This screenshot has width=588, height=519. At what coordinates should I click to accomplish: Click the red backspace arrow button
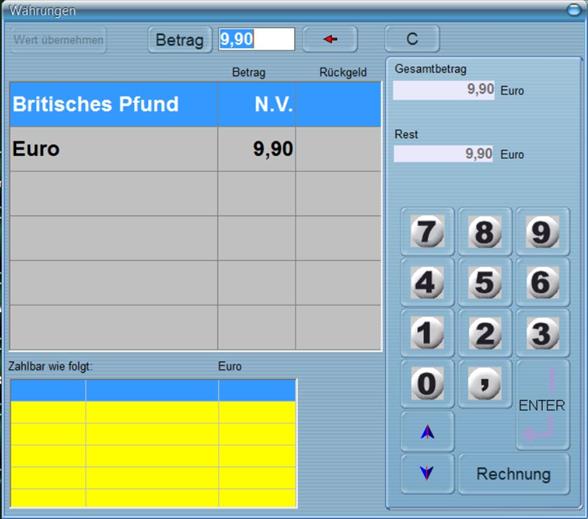[x=330, y=39]
